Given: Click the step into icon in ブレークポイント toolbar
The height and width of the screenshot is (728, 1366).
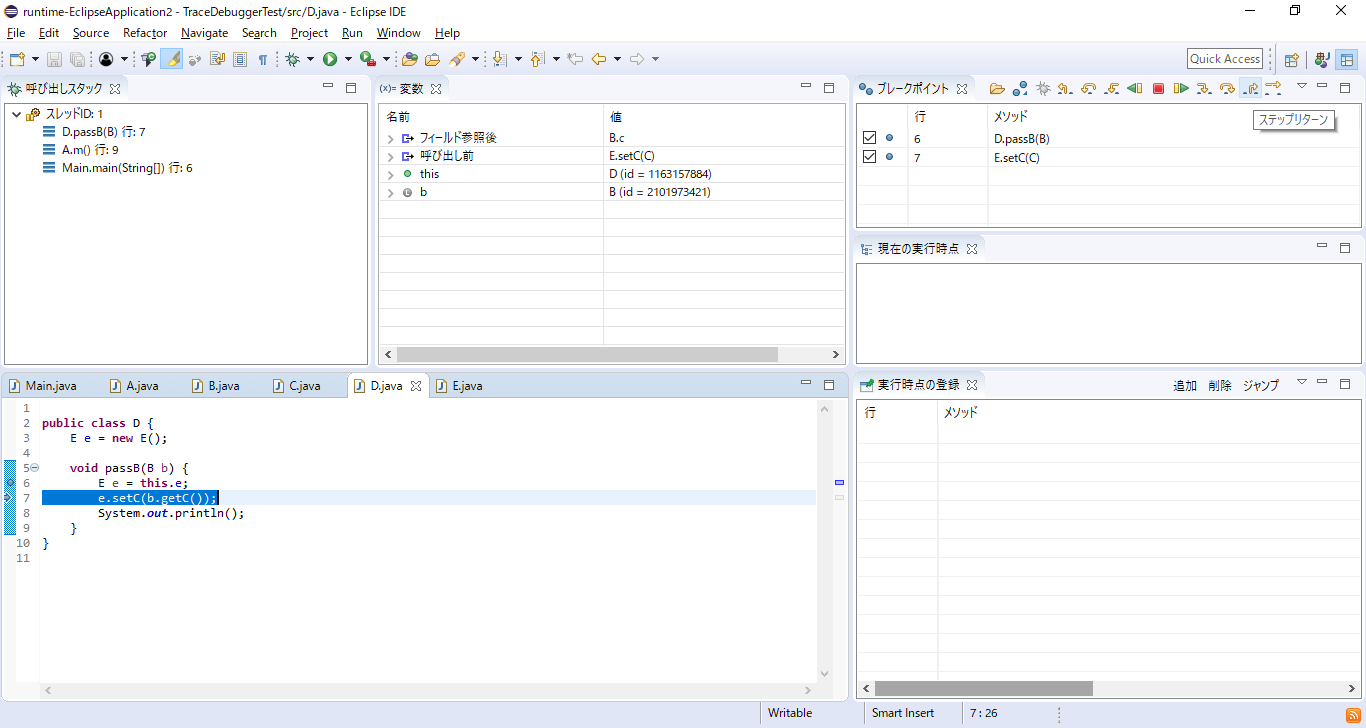Looking at the screenshot, I should [1204, 88].
